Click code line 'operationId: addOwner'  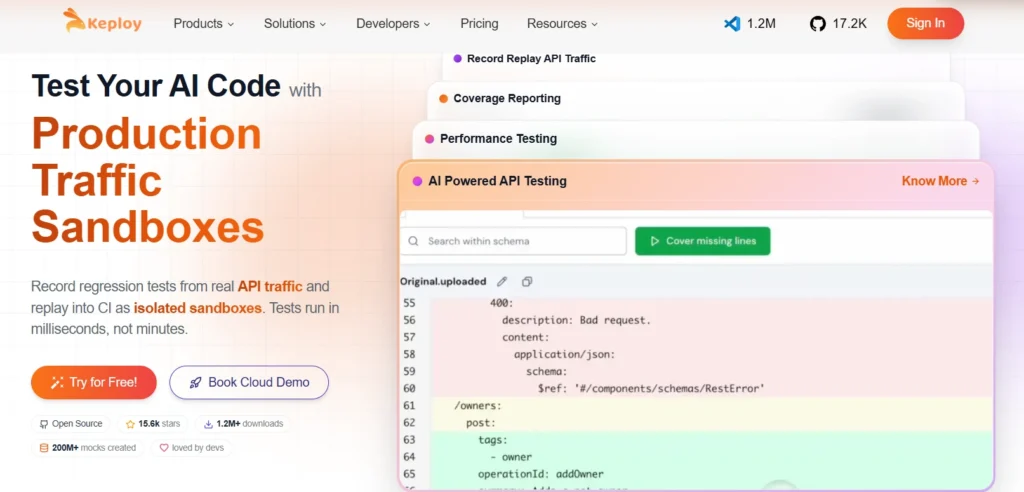point(541,474)
